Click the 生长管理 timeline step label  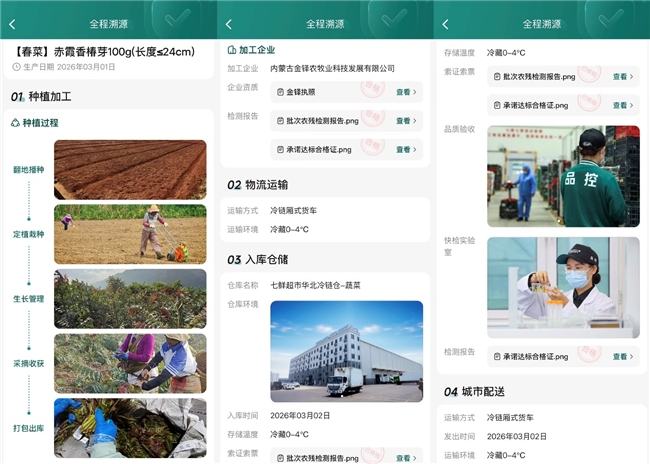coord(28,298)
